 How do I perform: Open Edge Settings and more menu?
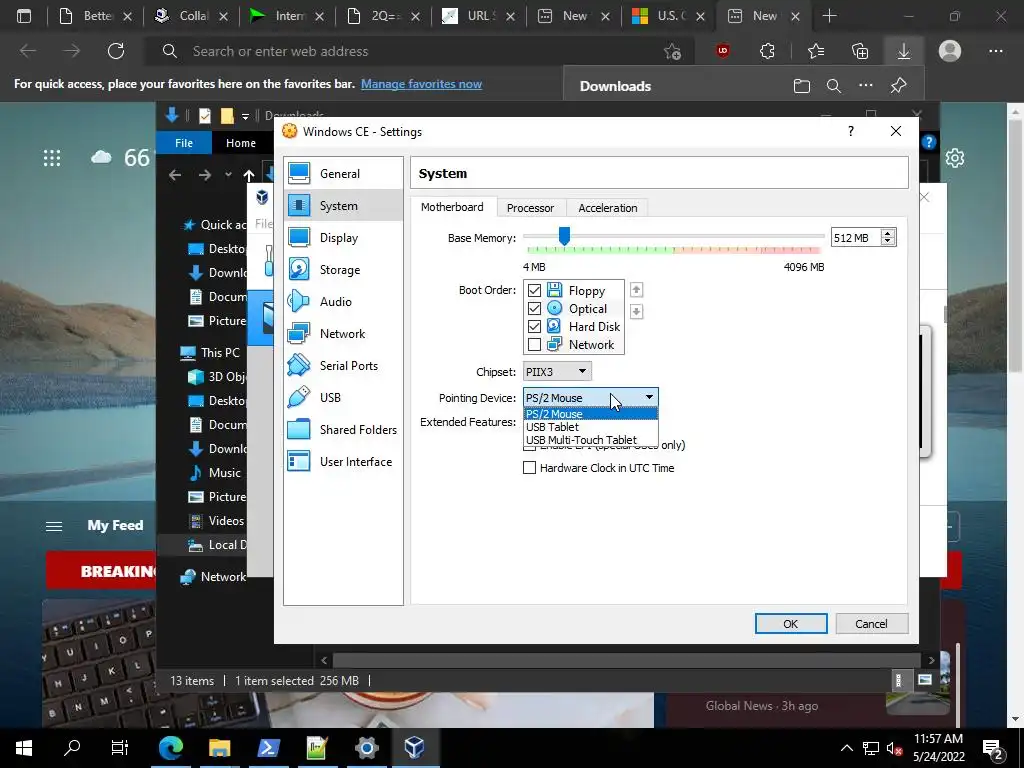click(x=996, y=51)
